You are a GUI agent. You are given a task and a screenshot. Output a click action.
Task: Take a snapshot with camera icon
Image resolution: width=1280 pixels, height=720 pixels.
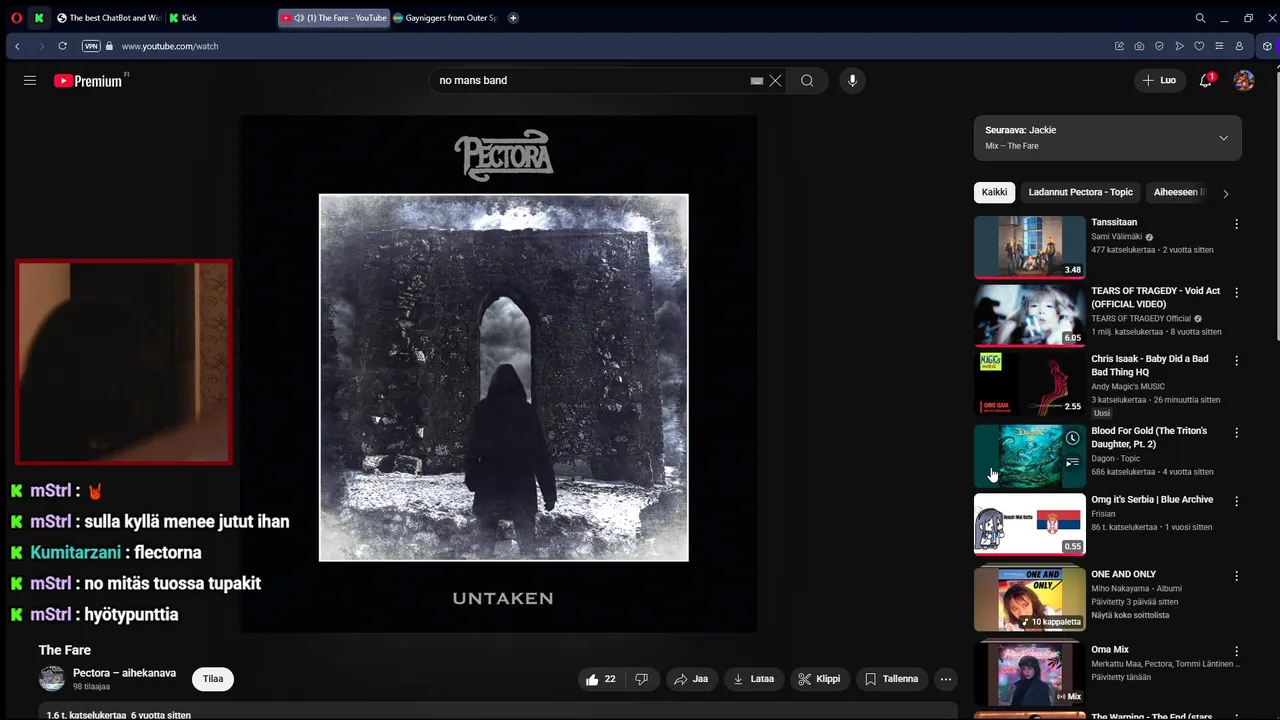click(1139, 46)
